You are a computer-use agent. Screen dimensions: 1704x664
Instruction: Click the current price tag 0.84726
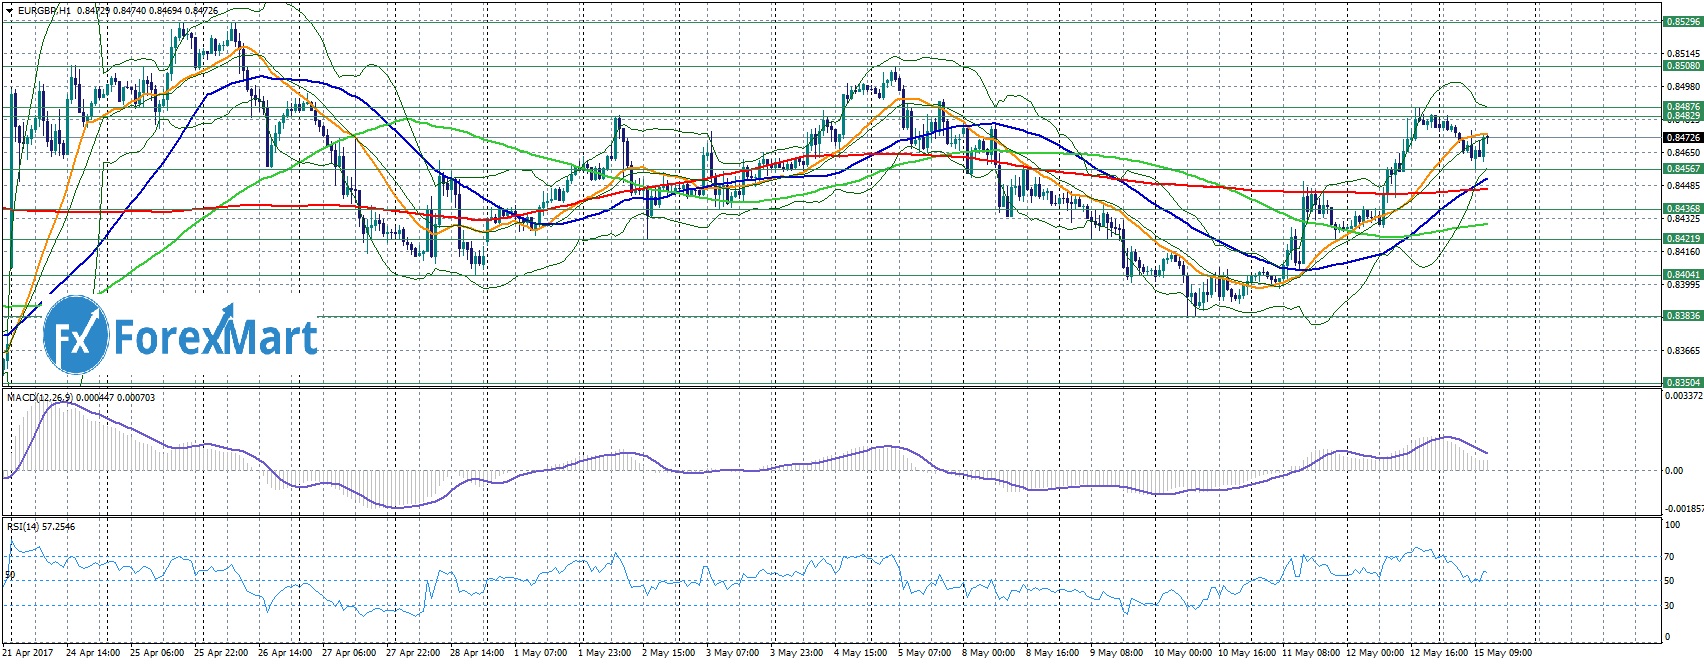point(1682,137)
